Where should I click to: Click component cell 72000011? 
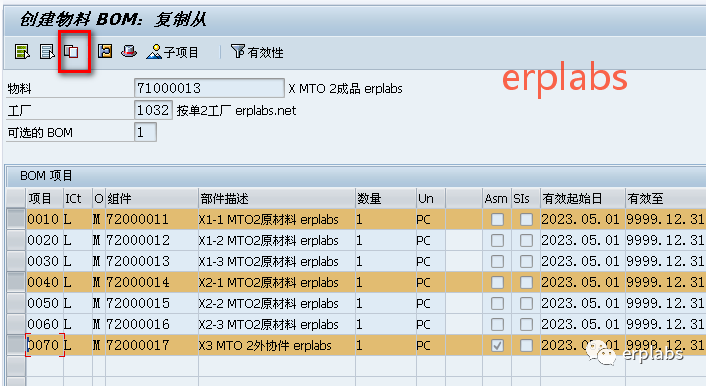151,219
